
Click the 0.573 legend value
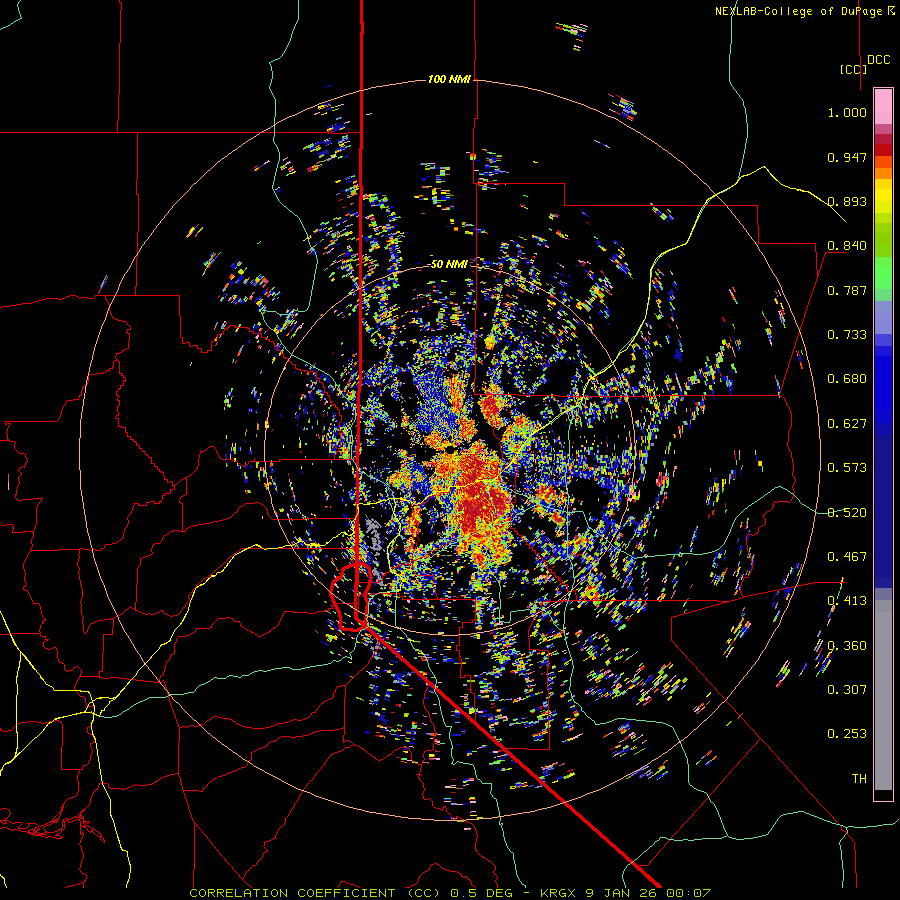tap(847, 468)
